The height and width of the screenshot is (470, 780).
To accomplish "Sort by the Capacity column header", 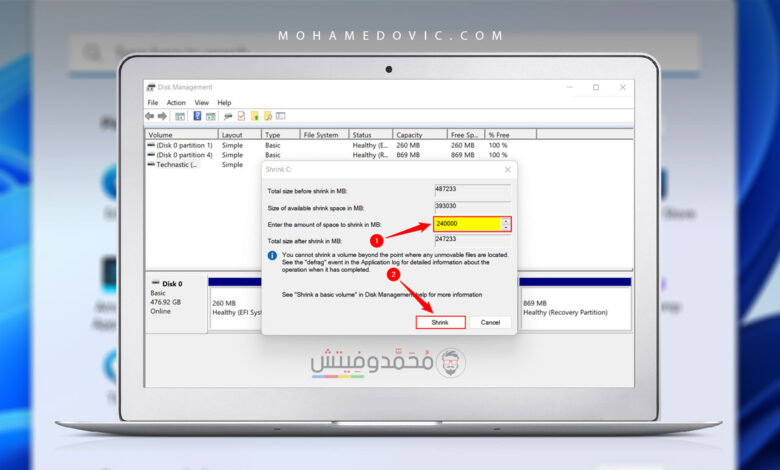I will (419, 135).
